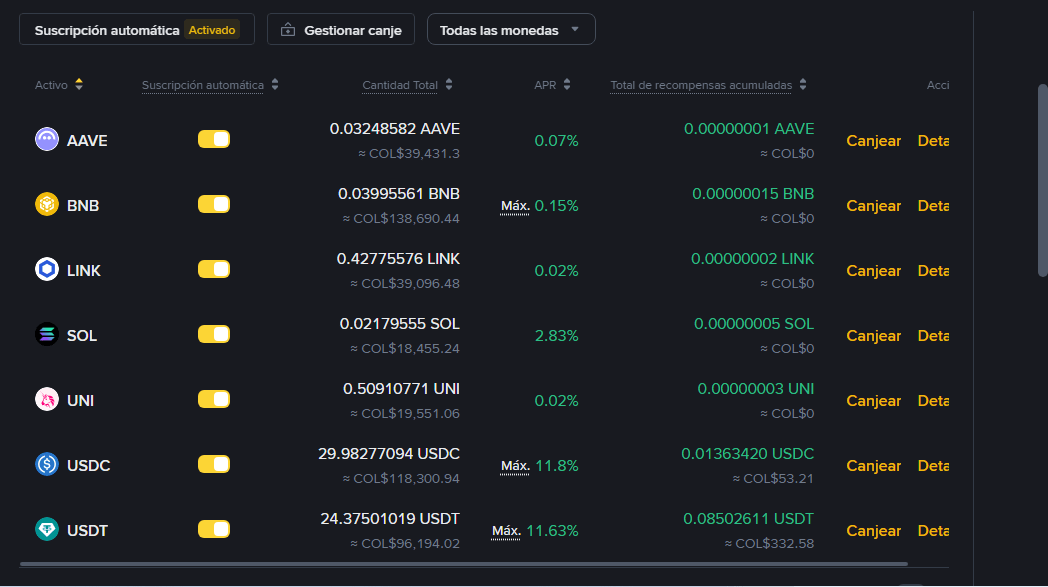1048x587 pixels.
Task: Click Canjear for USDC
Action: [874, 465]
